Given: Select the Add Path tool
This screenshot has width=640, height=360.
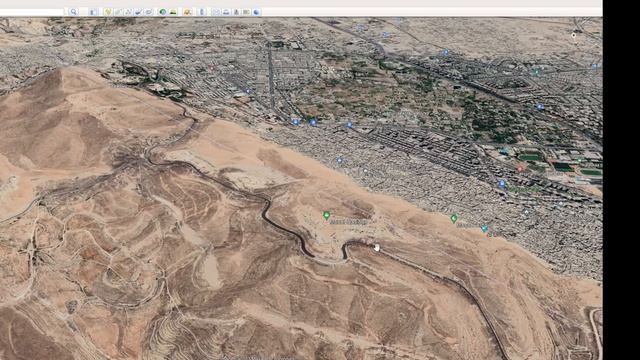Looking at the screenshot, I should coord(128,12).
